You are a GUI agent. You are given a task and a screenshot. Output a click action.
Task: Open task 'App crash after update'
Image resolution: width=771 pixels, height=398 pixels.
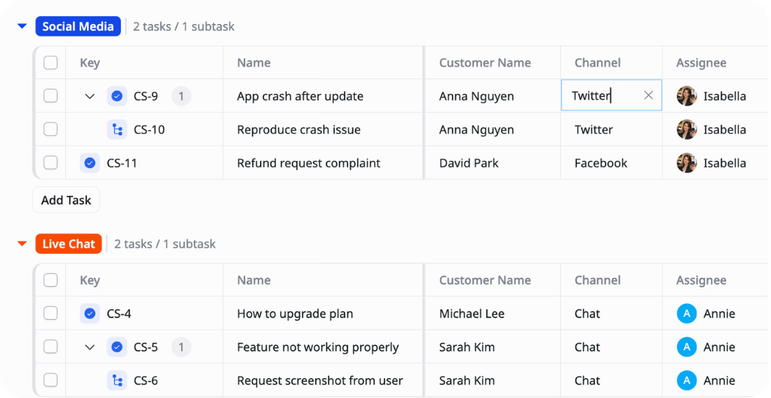[x=300, y=96]
